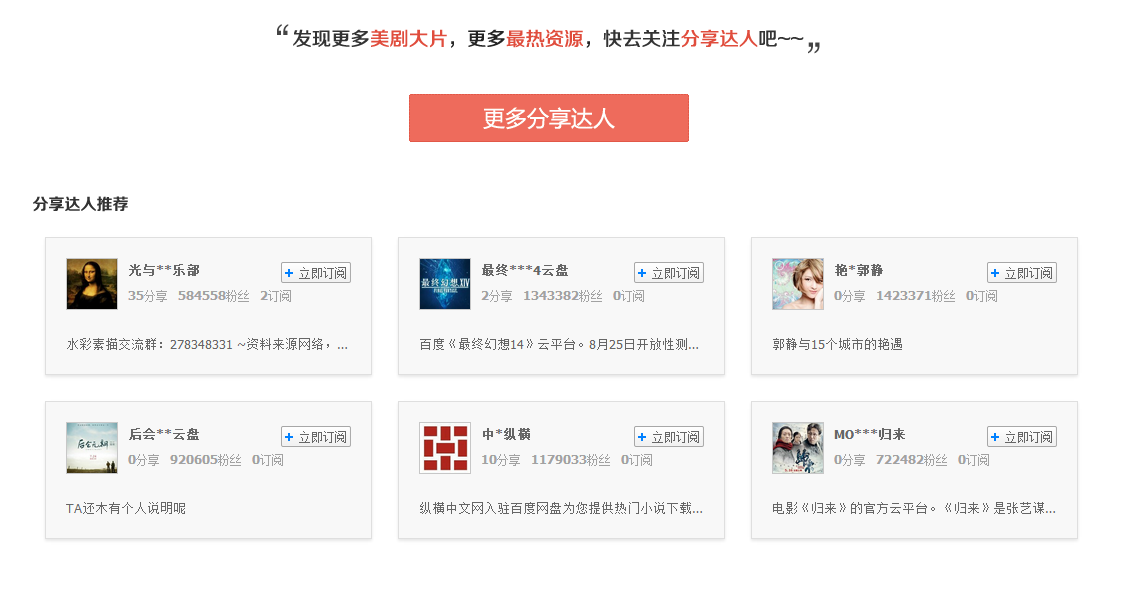This screenshot has width=1137, height=592.
Task: Click 35分享 count of 光与**乐部
Action: (x=148, y=296)
